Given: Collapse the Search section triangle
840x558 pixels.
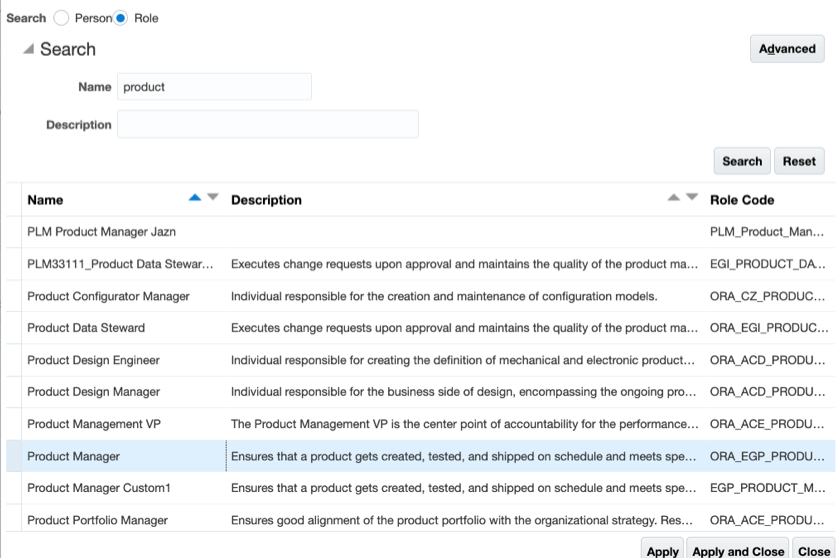Looking at the screenshot, I should [x=28, y=49].
